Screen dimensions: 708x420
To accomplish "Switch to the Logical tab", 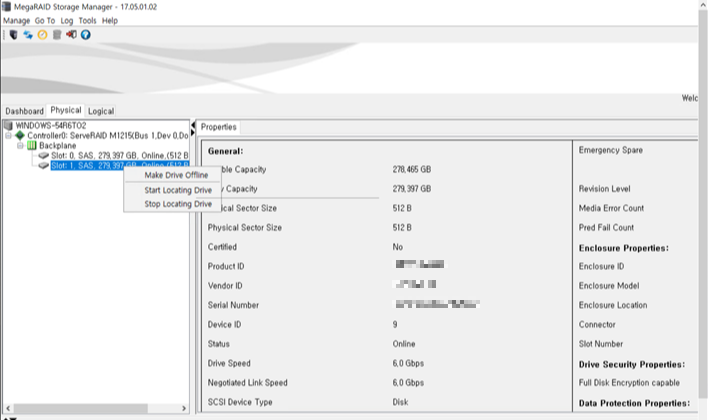I will 101,111.
